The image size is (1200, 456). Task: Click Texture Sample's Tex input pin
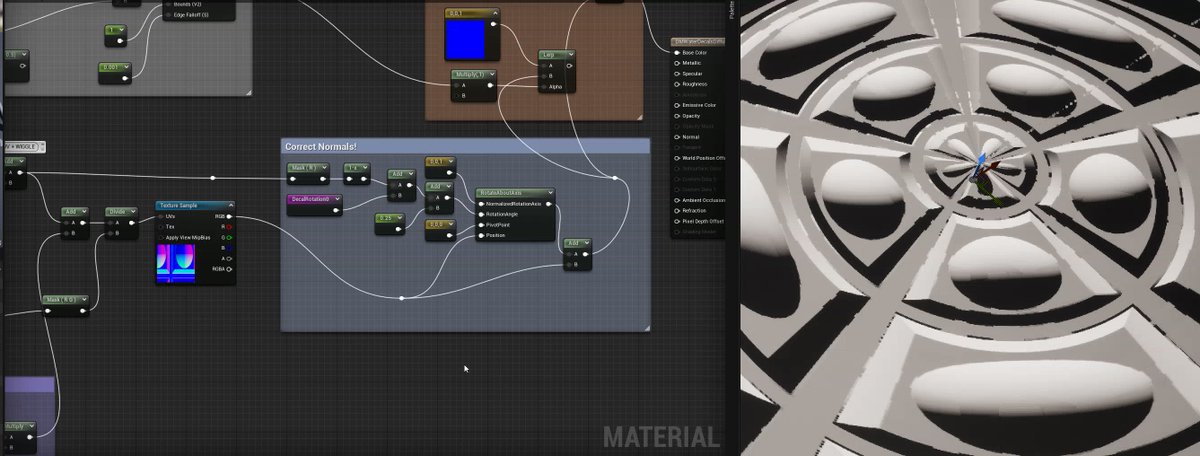pyautogui.click(x=160, y=226)
